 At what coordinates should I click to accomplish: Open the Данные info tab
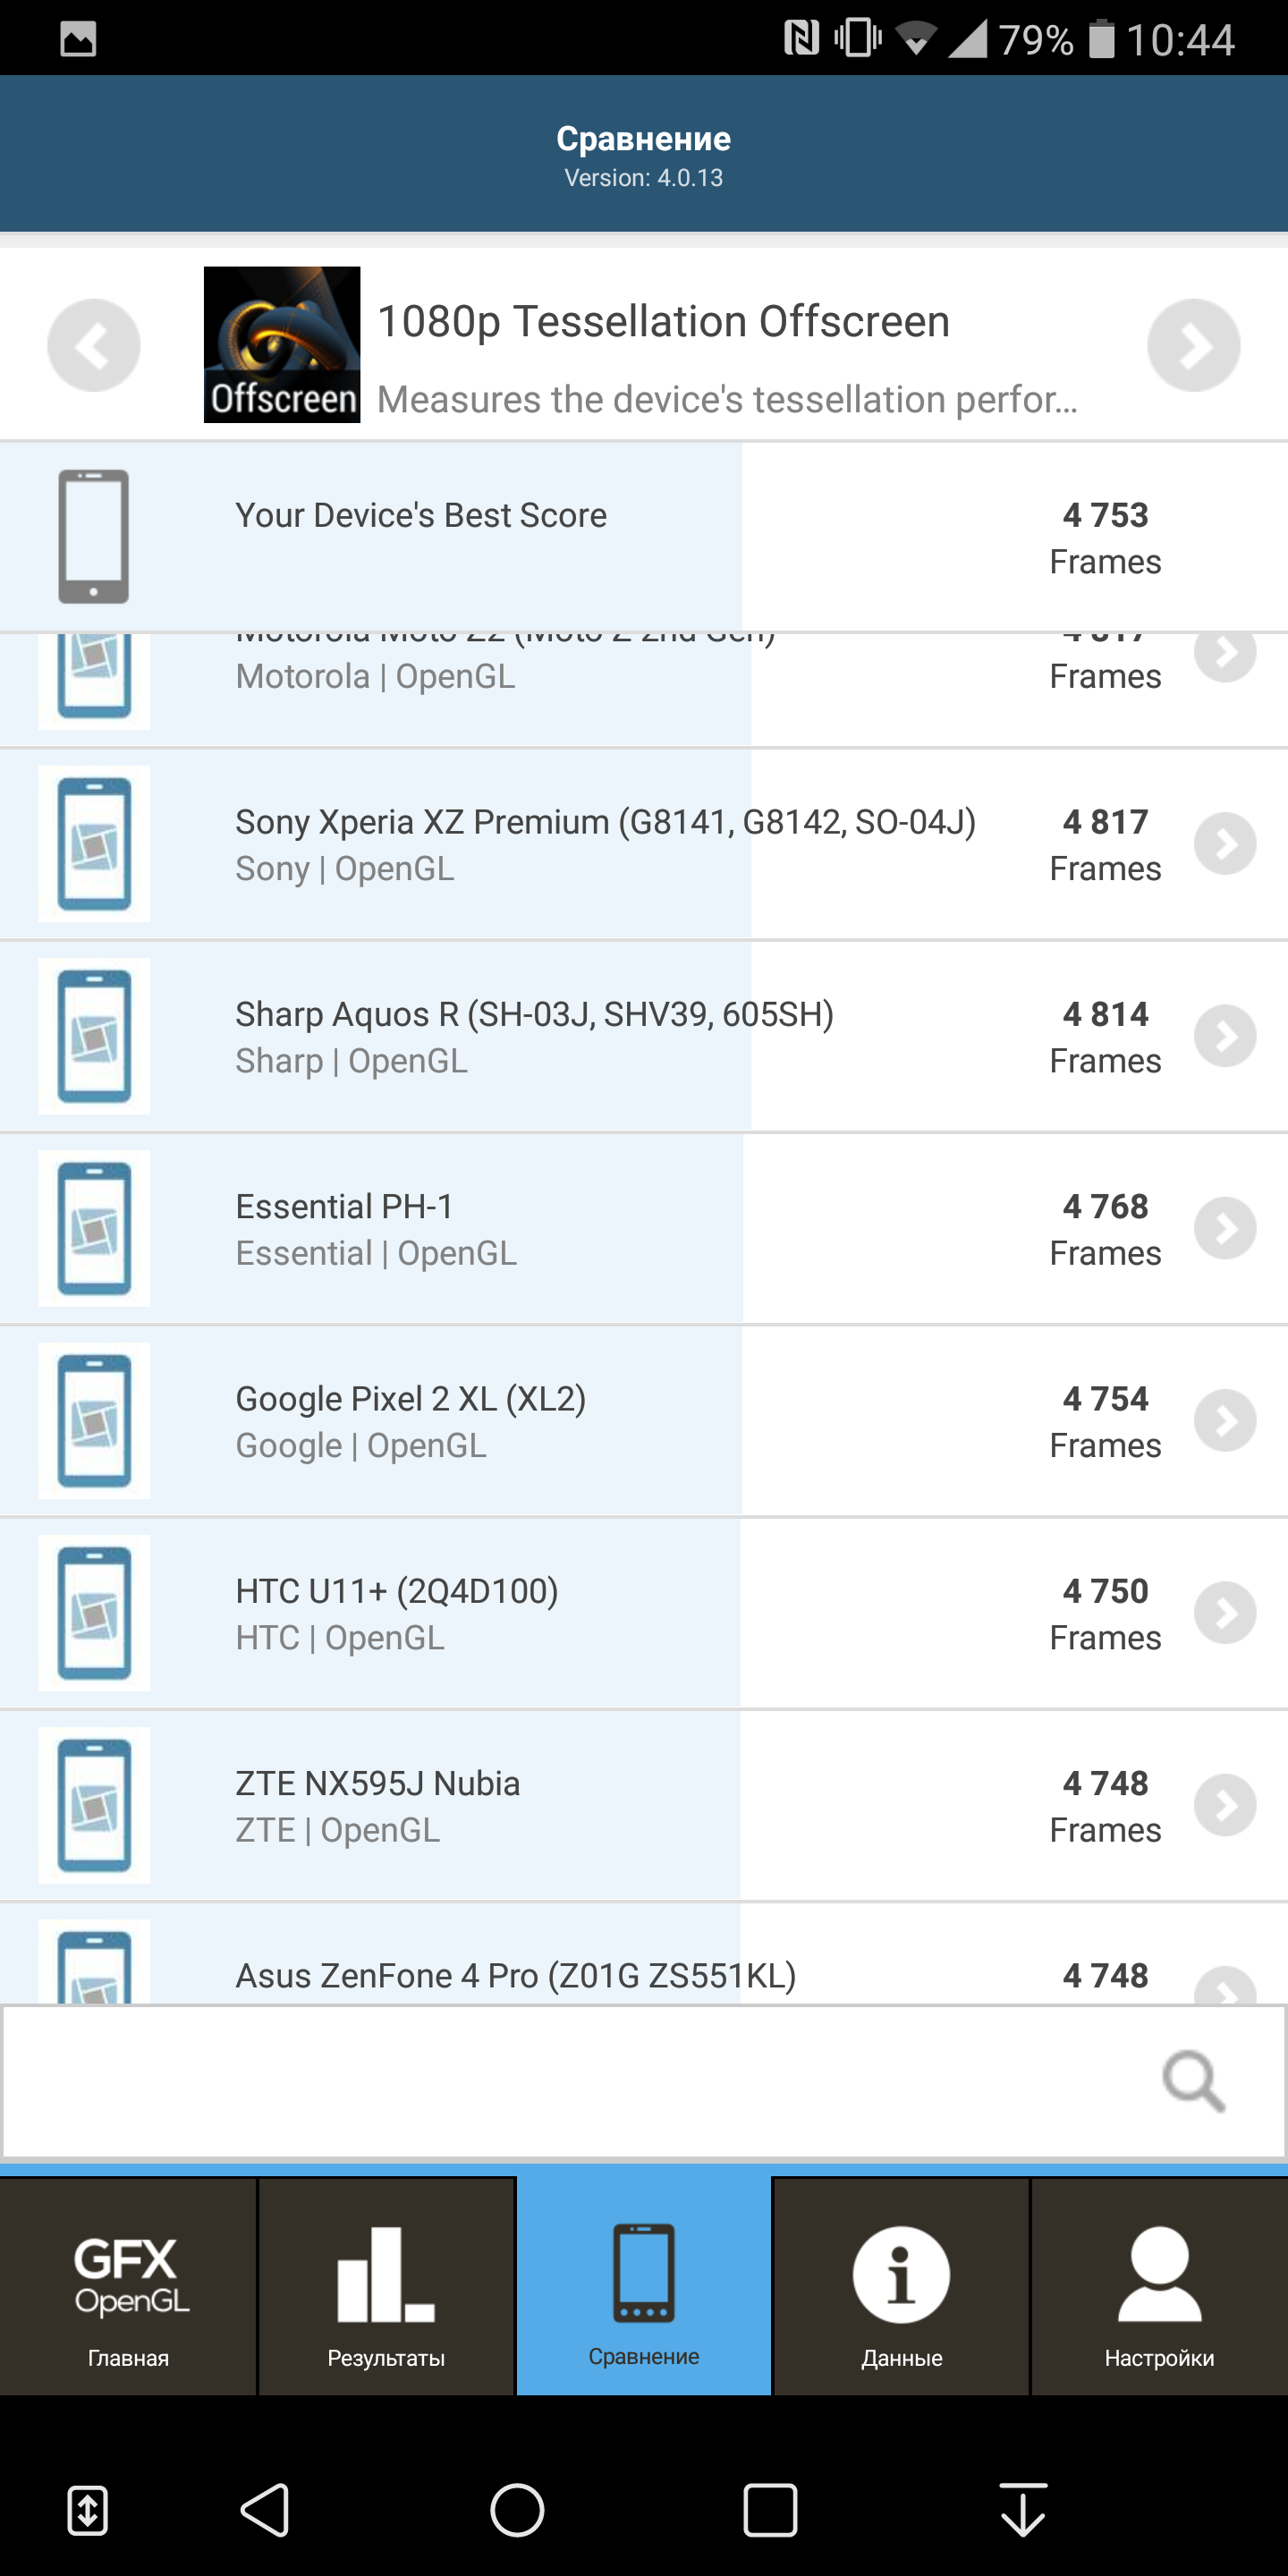click(902, 2286)
